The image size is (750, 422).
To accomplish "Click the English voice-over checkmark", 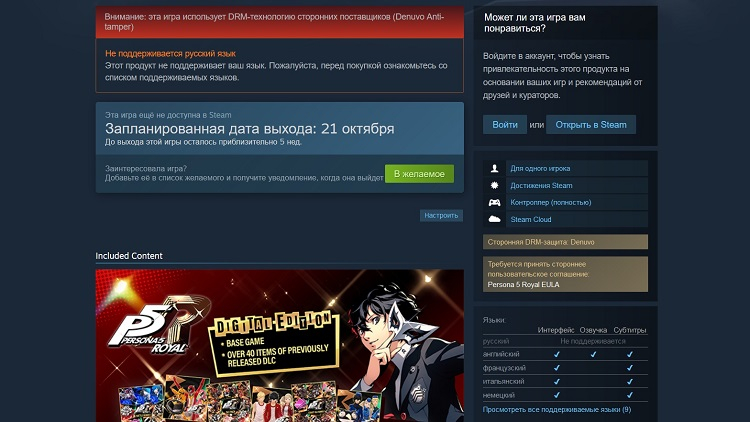I will (x=593, y=355).
